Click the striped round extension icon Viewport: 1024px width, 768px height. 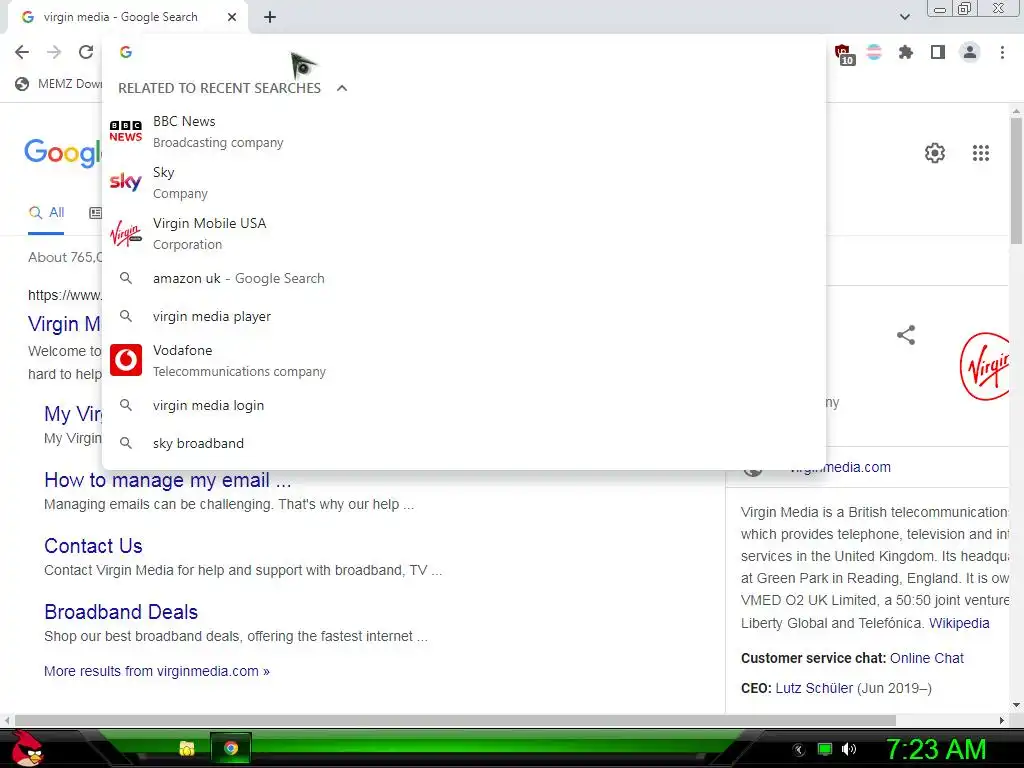[874, 52]
